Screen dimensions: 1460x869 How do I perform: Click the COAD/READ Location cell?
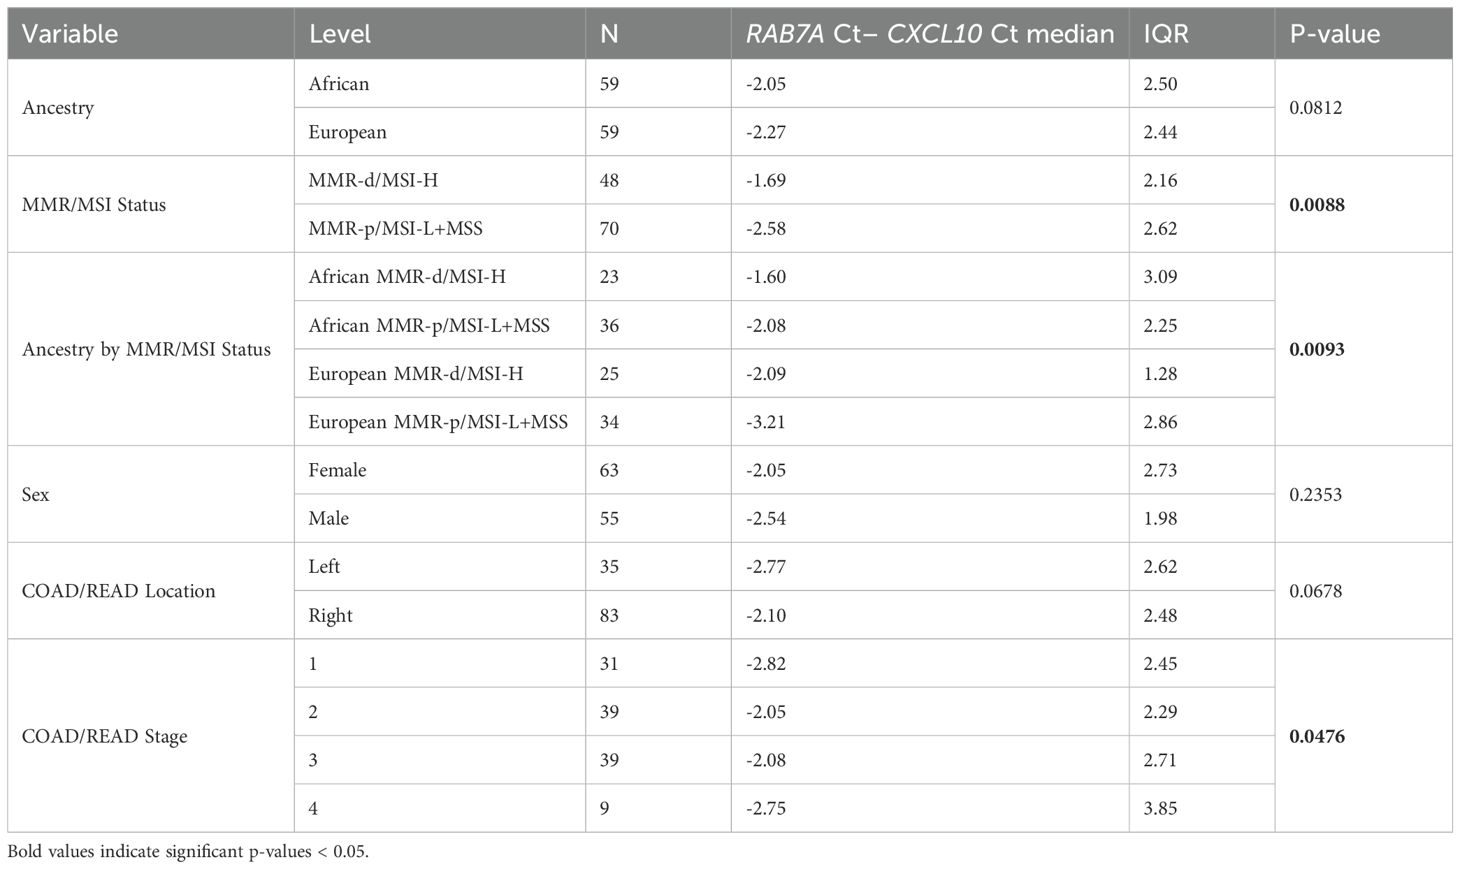click(118, 591)
